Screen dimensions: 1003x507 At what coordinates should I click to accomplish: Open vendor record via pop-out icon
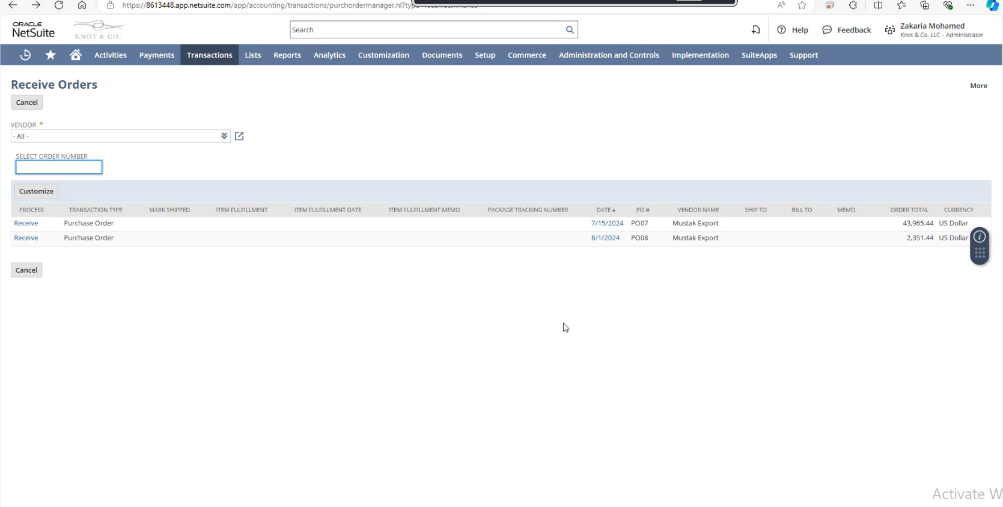pyautogui.click(x=239, y=136)
